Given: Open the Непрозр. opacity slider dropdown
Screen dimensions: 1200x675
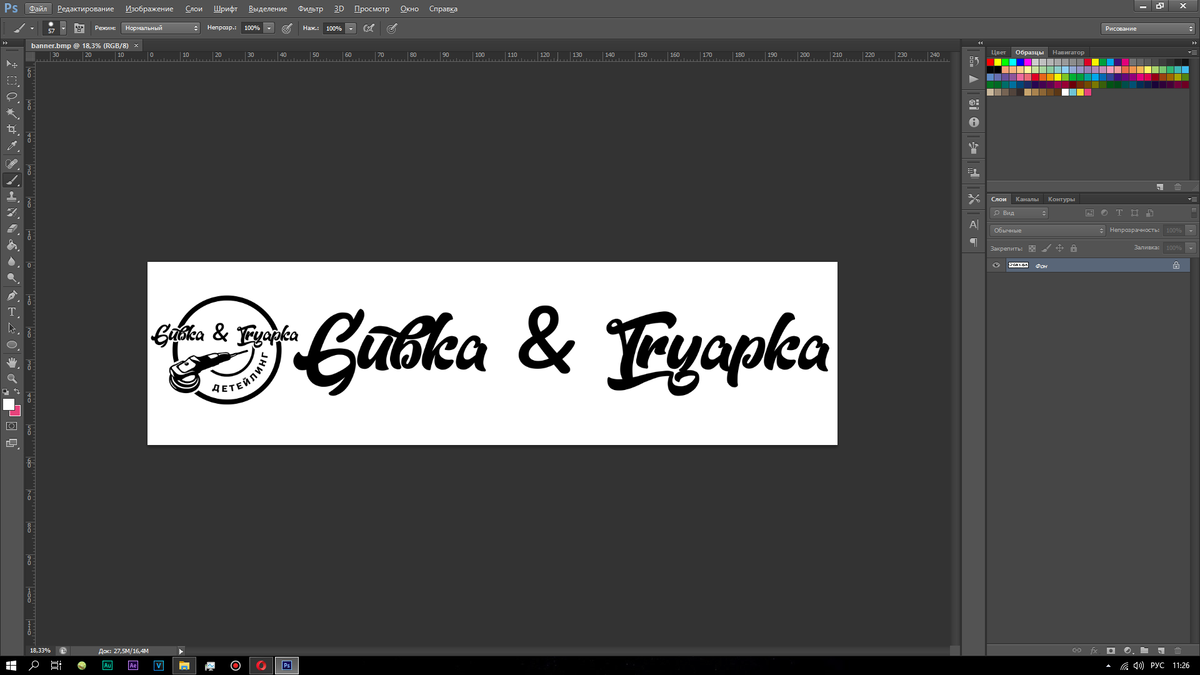Looking at the screenshot, I should 269,28.
